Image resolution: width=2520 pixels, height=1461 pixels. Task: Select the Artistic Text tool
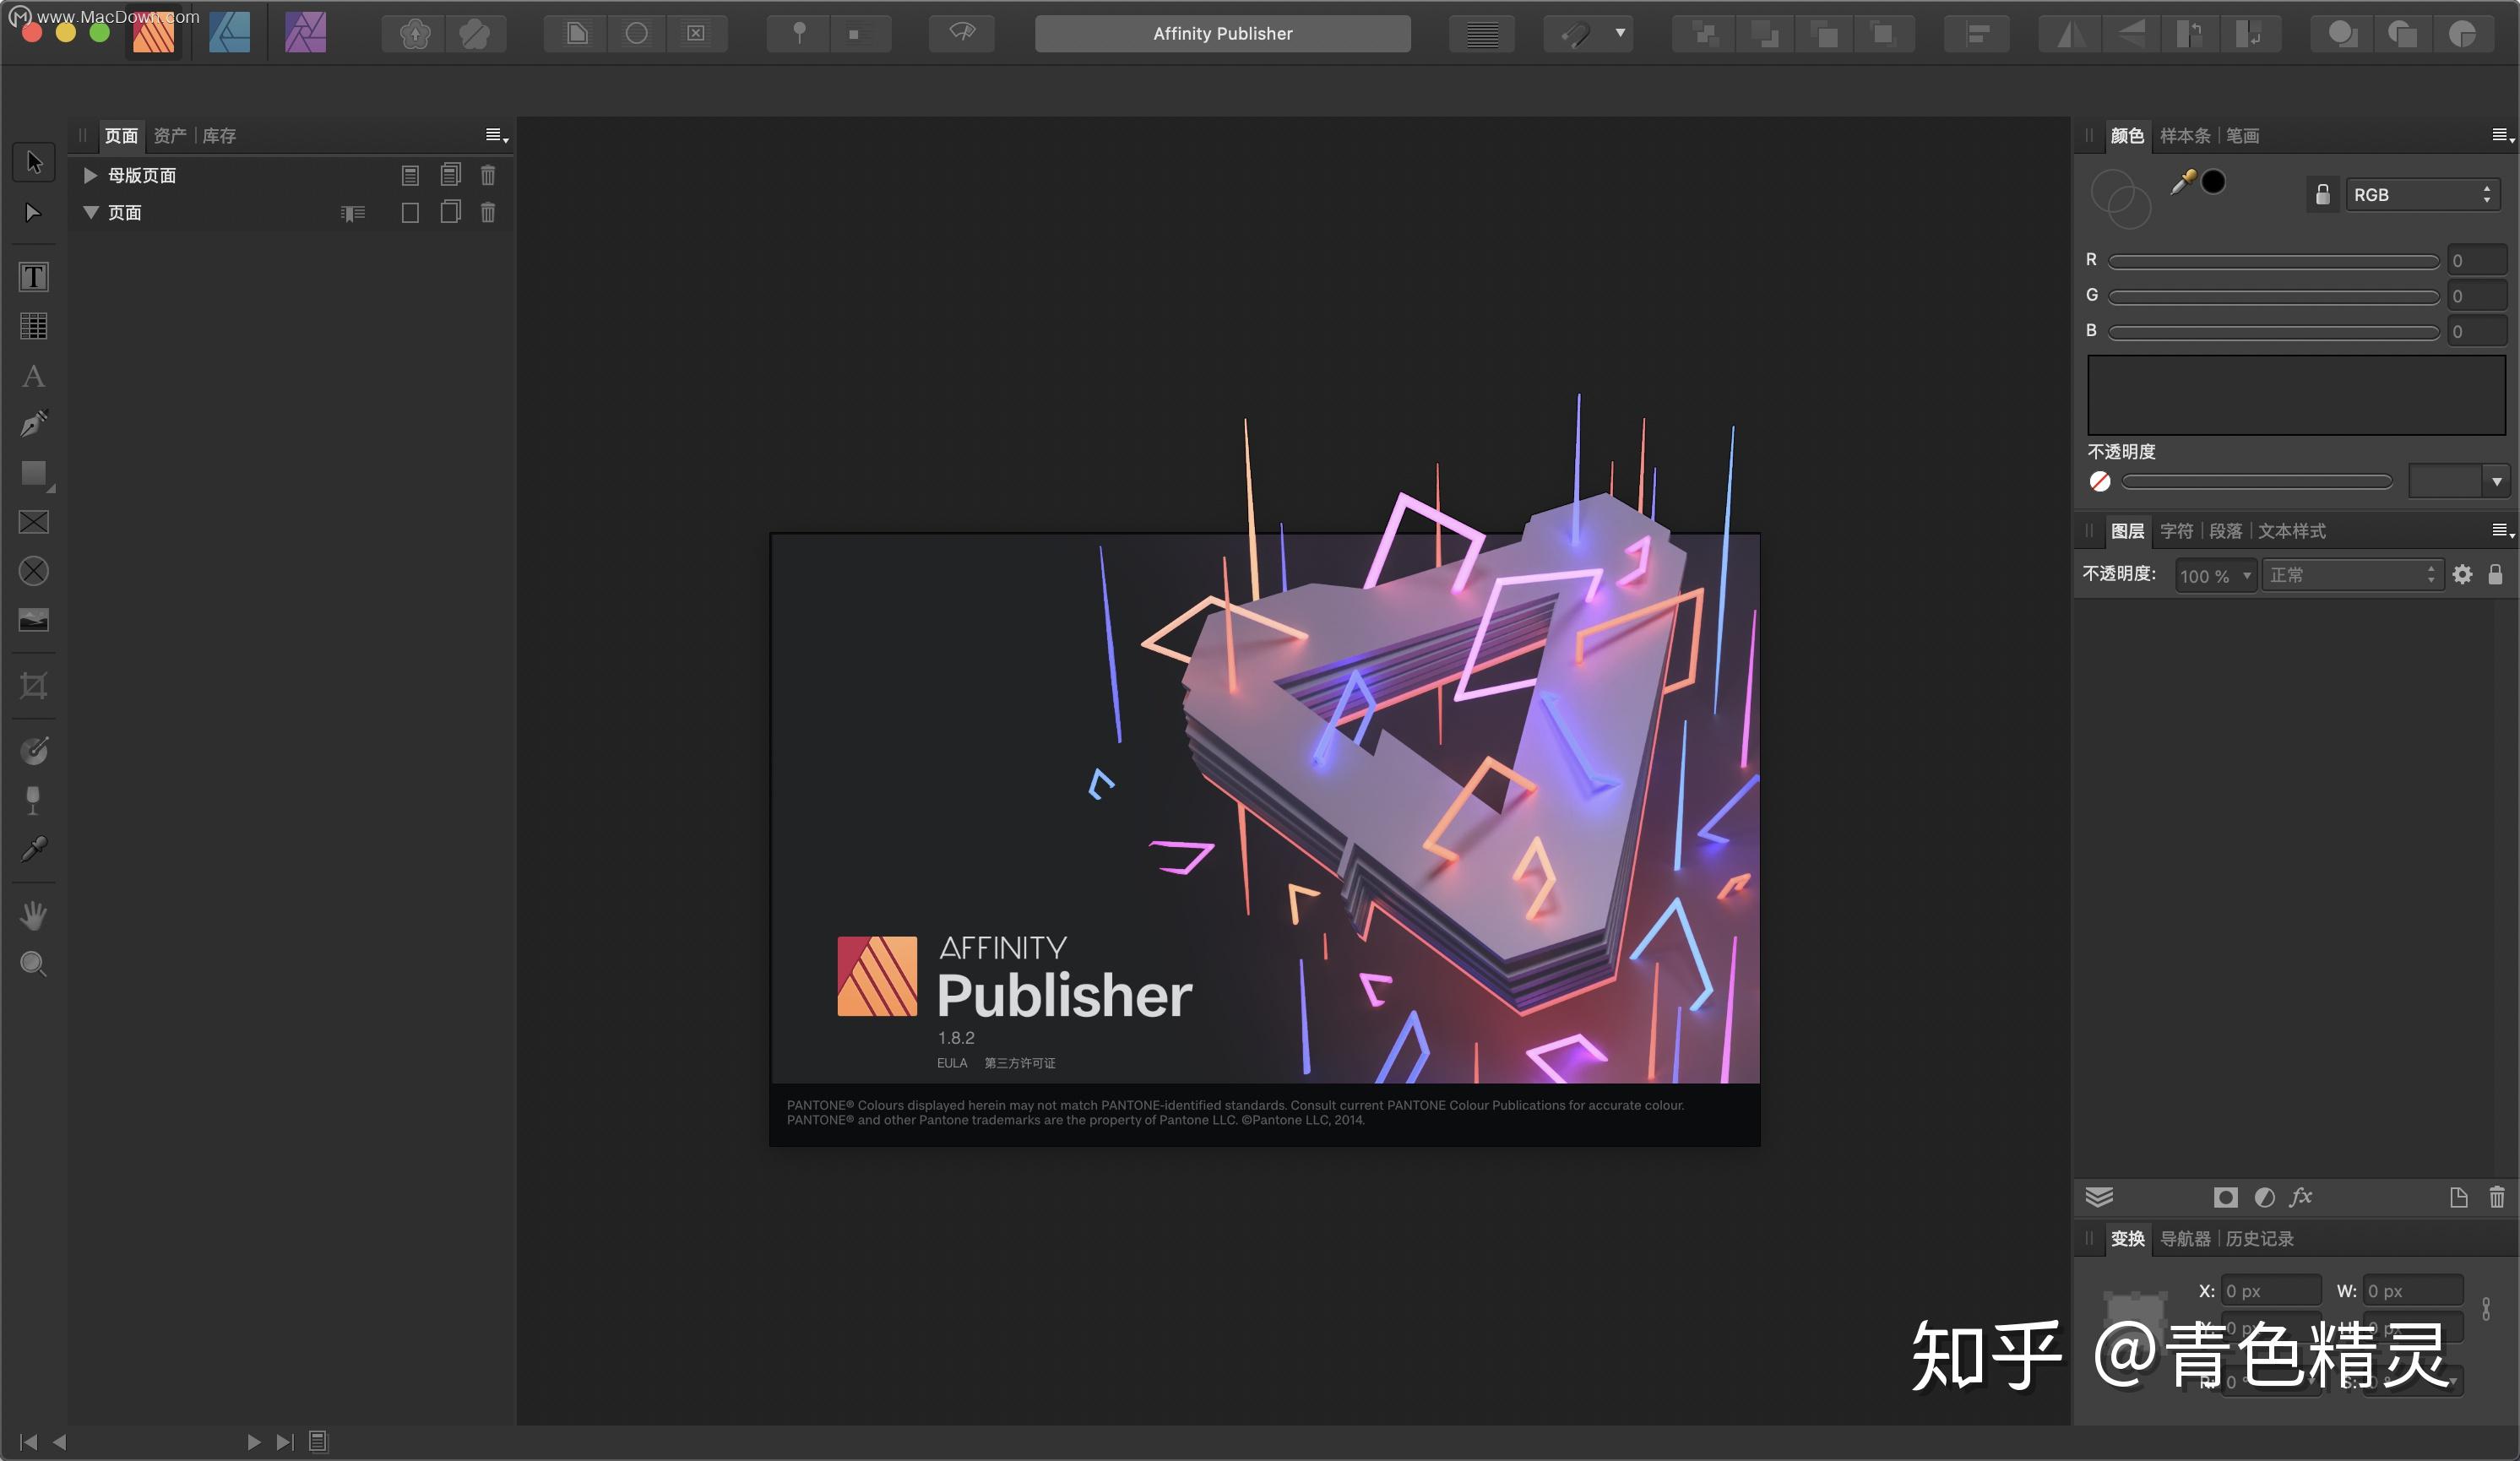click(x=33, y=376)
